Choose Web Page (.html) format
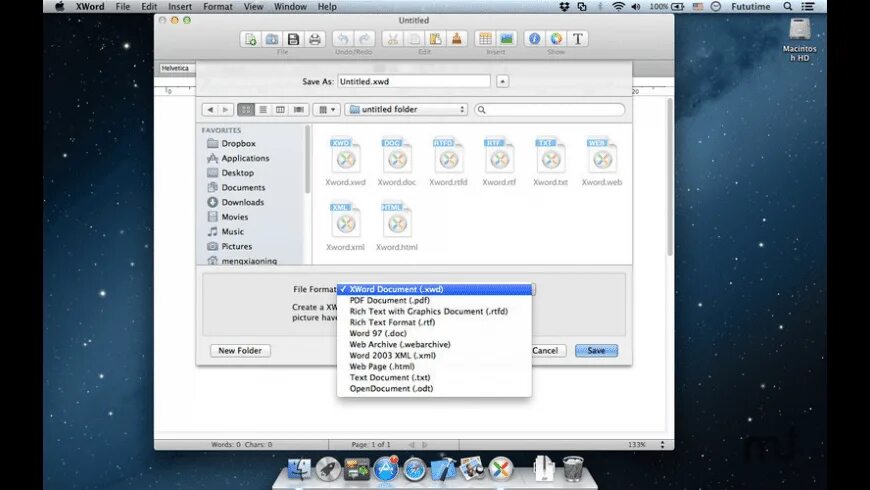Screen dimensions: 870x490 point(434,366)
